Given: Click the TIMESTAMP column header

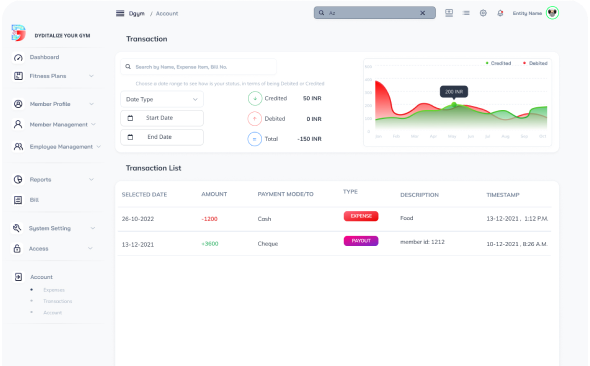Looking at the screenshot, I should pyautogui.click(x=503, y=195).
